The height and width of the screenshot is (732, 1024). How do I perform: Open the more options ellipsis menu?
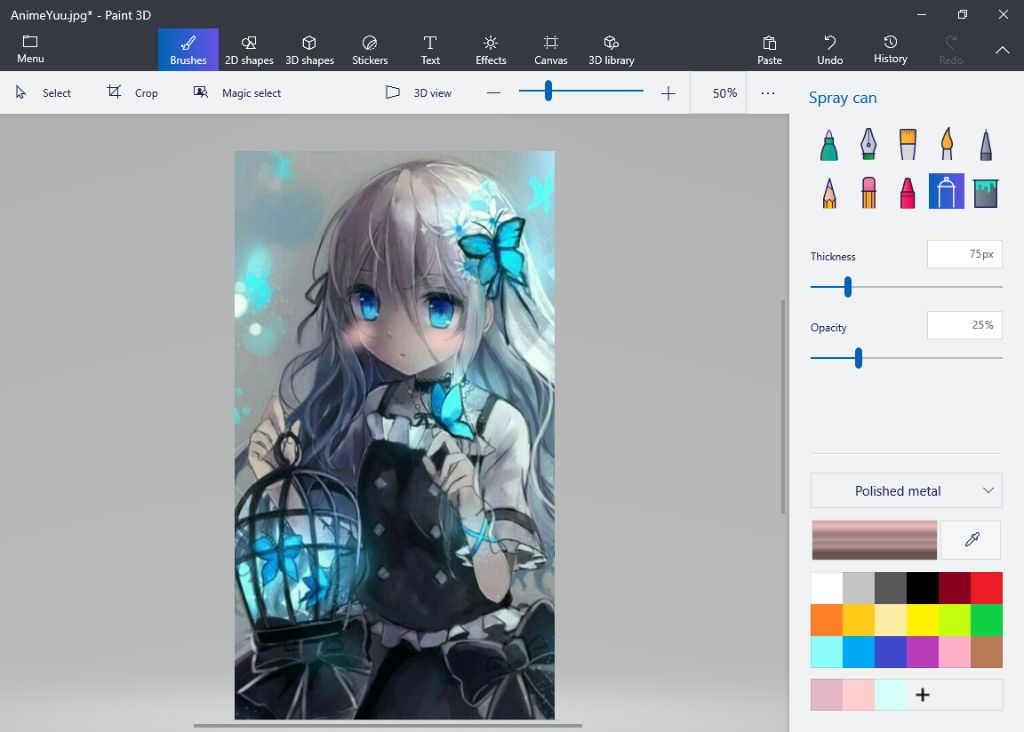pos(768,93)
